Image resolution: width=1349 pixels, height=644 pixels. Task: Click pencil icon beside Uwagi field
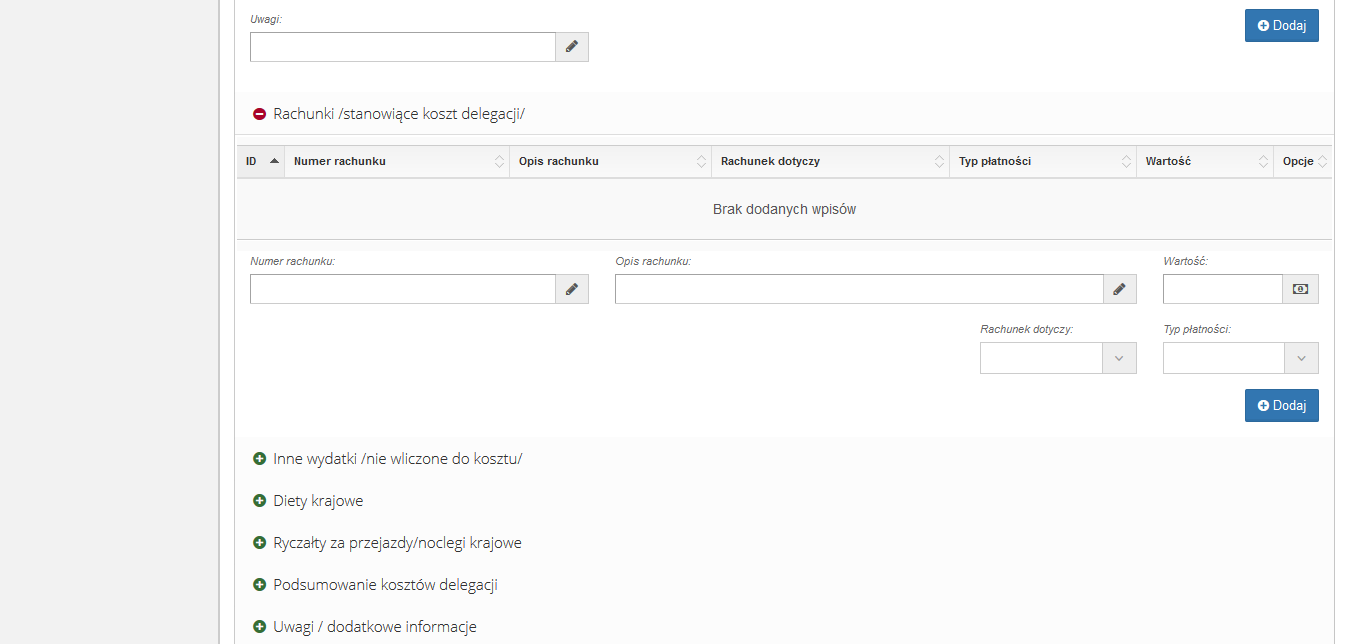point(571,47)
